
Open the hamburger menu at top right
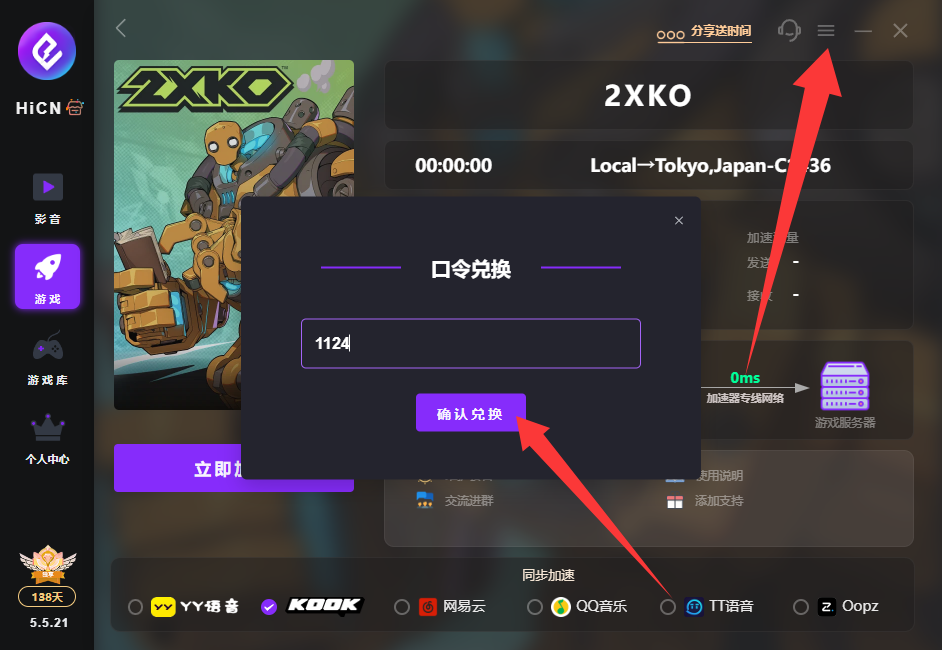tap(826, 30)
